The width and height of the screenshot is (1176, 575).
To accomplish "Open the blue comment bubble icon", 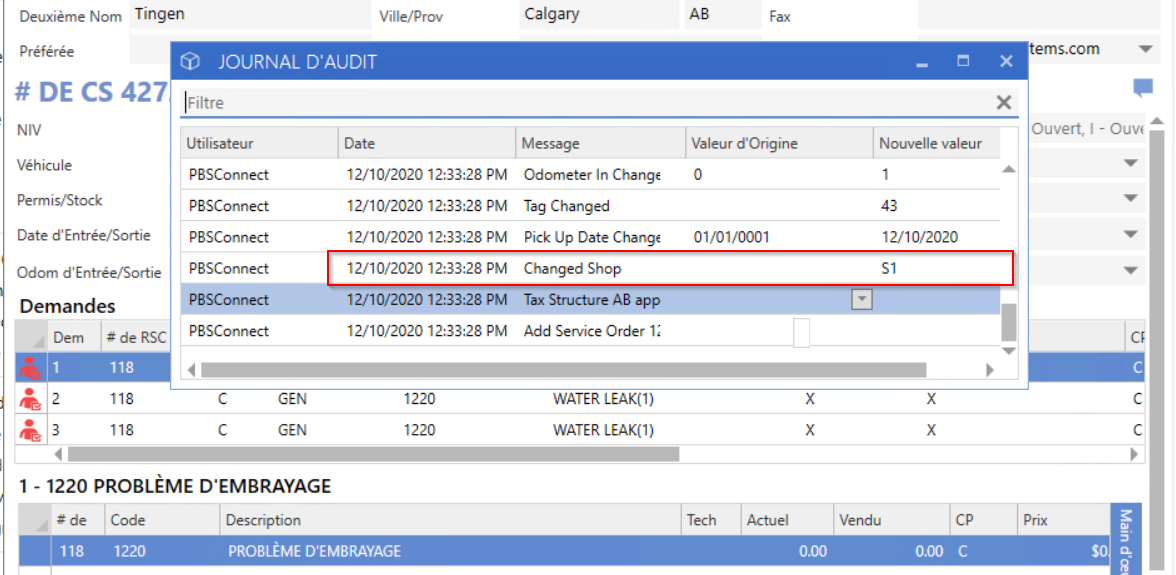I will 1142,89.
